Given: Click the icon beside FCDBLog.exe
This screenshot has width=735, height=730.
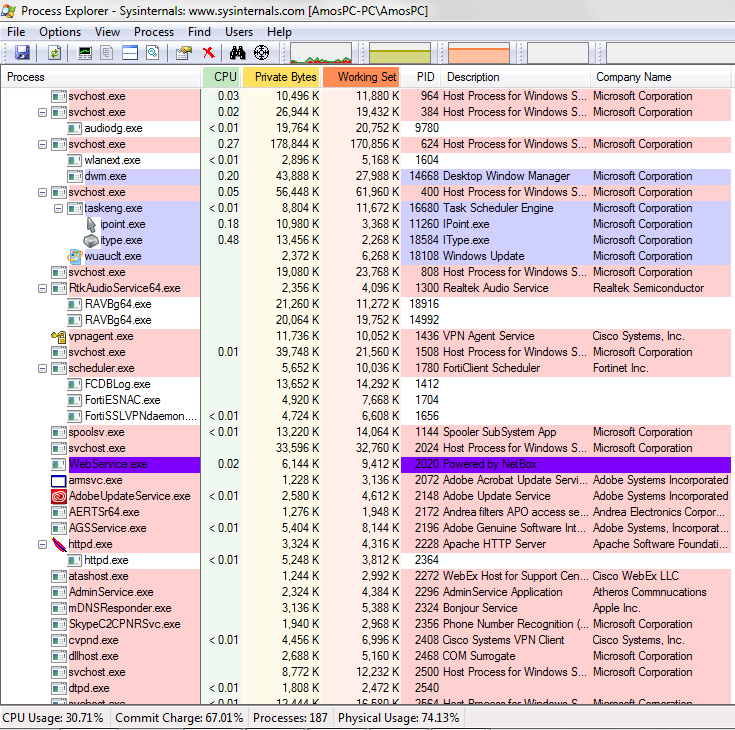Looking at the screenshot, I should pos(75,384).
